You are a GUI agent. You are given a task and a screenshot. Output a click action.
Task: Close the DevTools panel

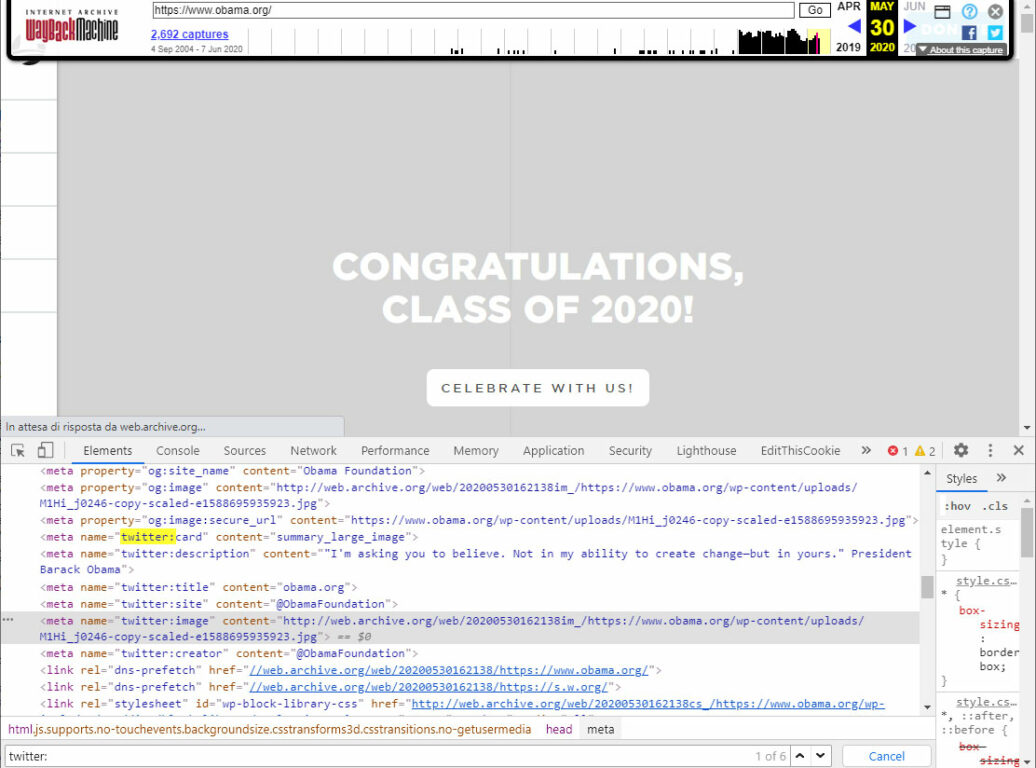point(1019,450)
